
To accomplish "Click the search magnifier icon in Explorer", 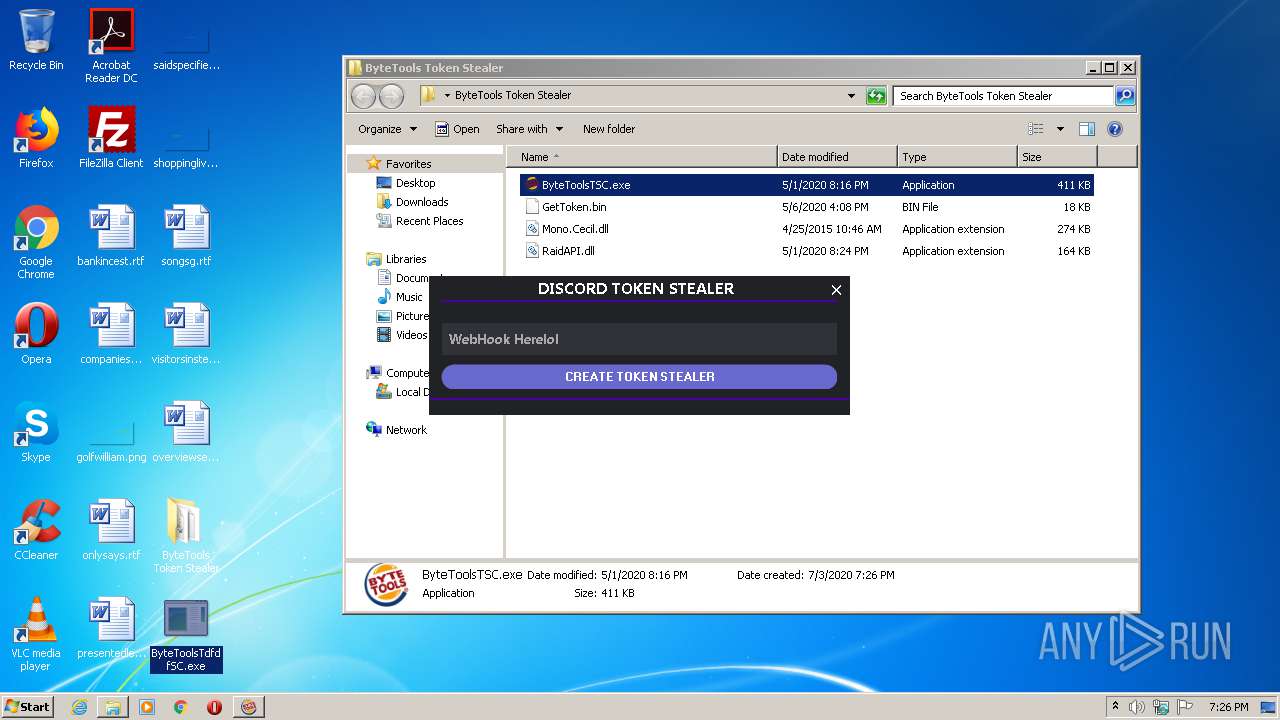I will 1125,96.
